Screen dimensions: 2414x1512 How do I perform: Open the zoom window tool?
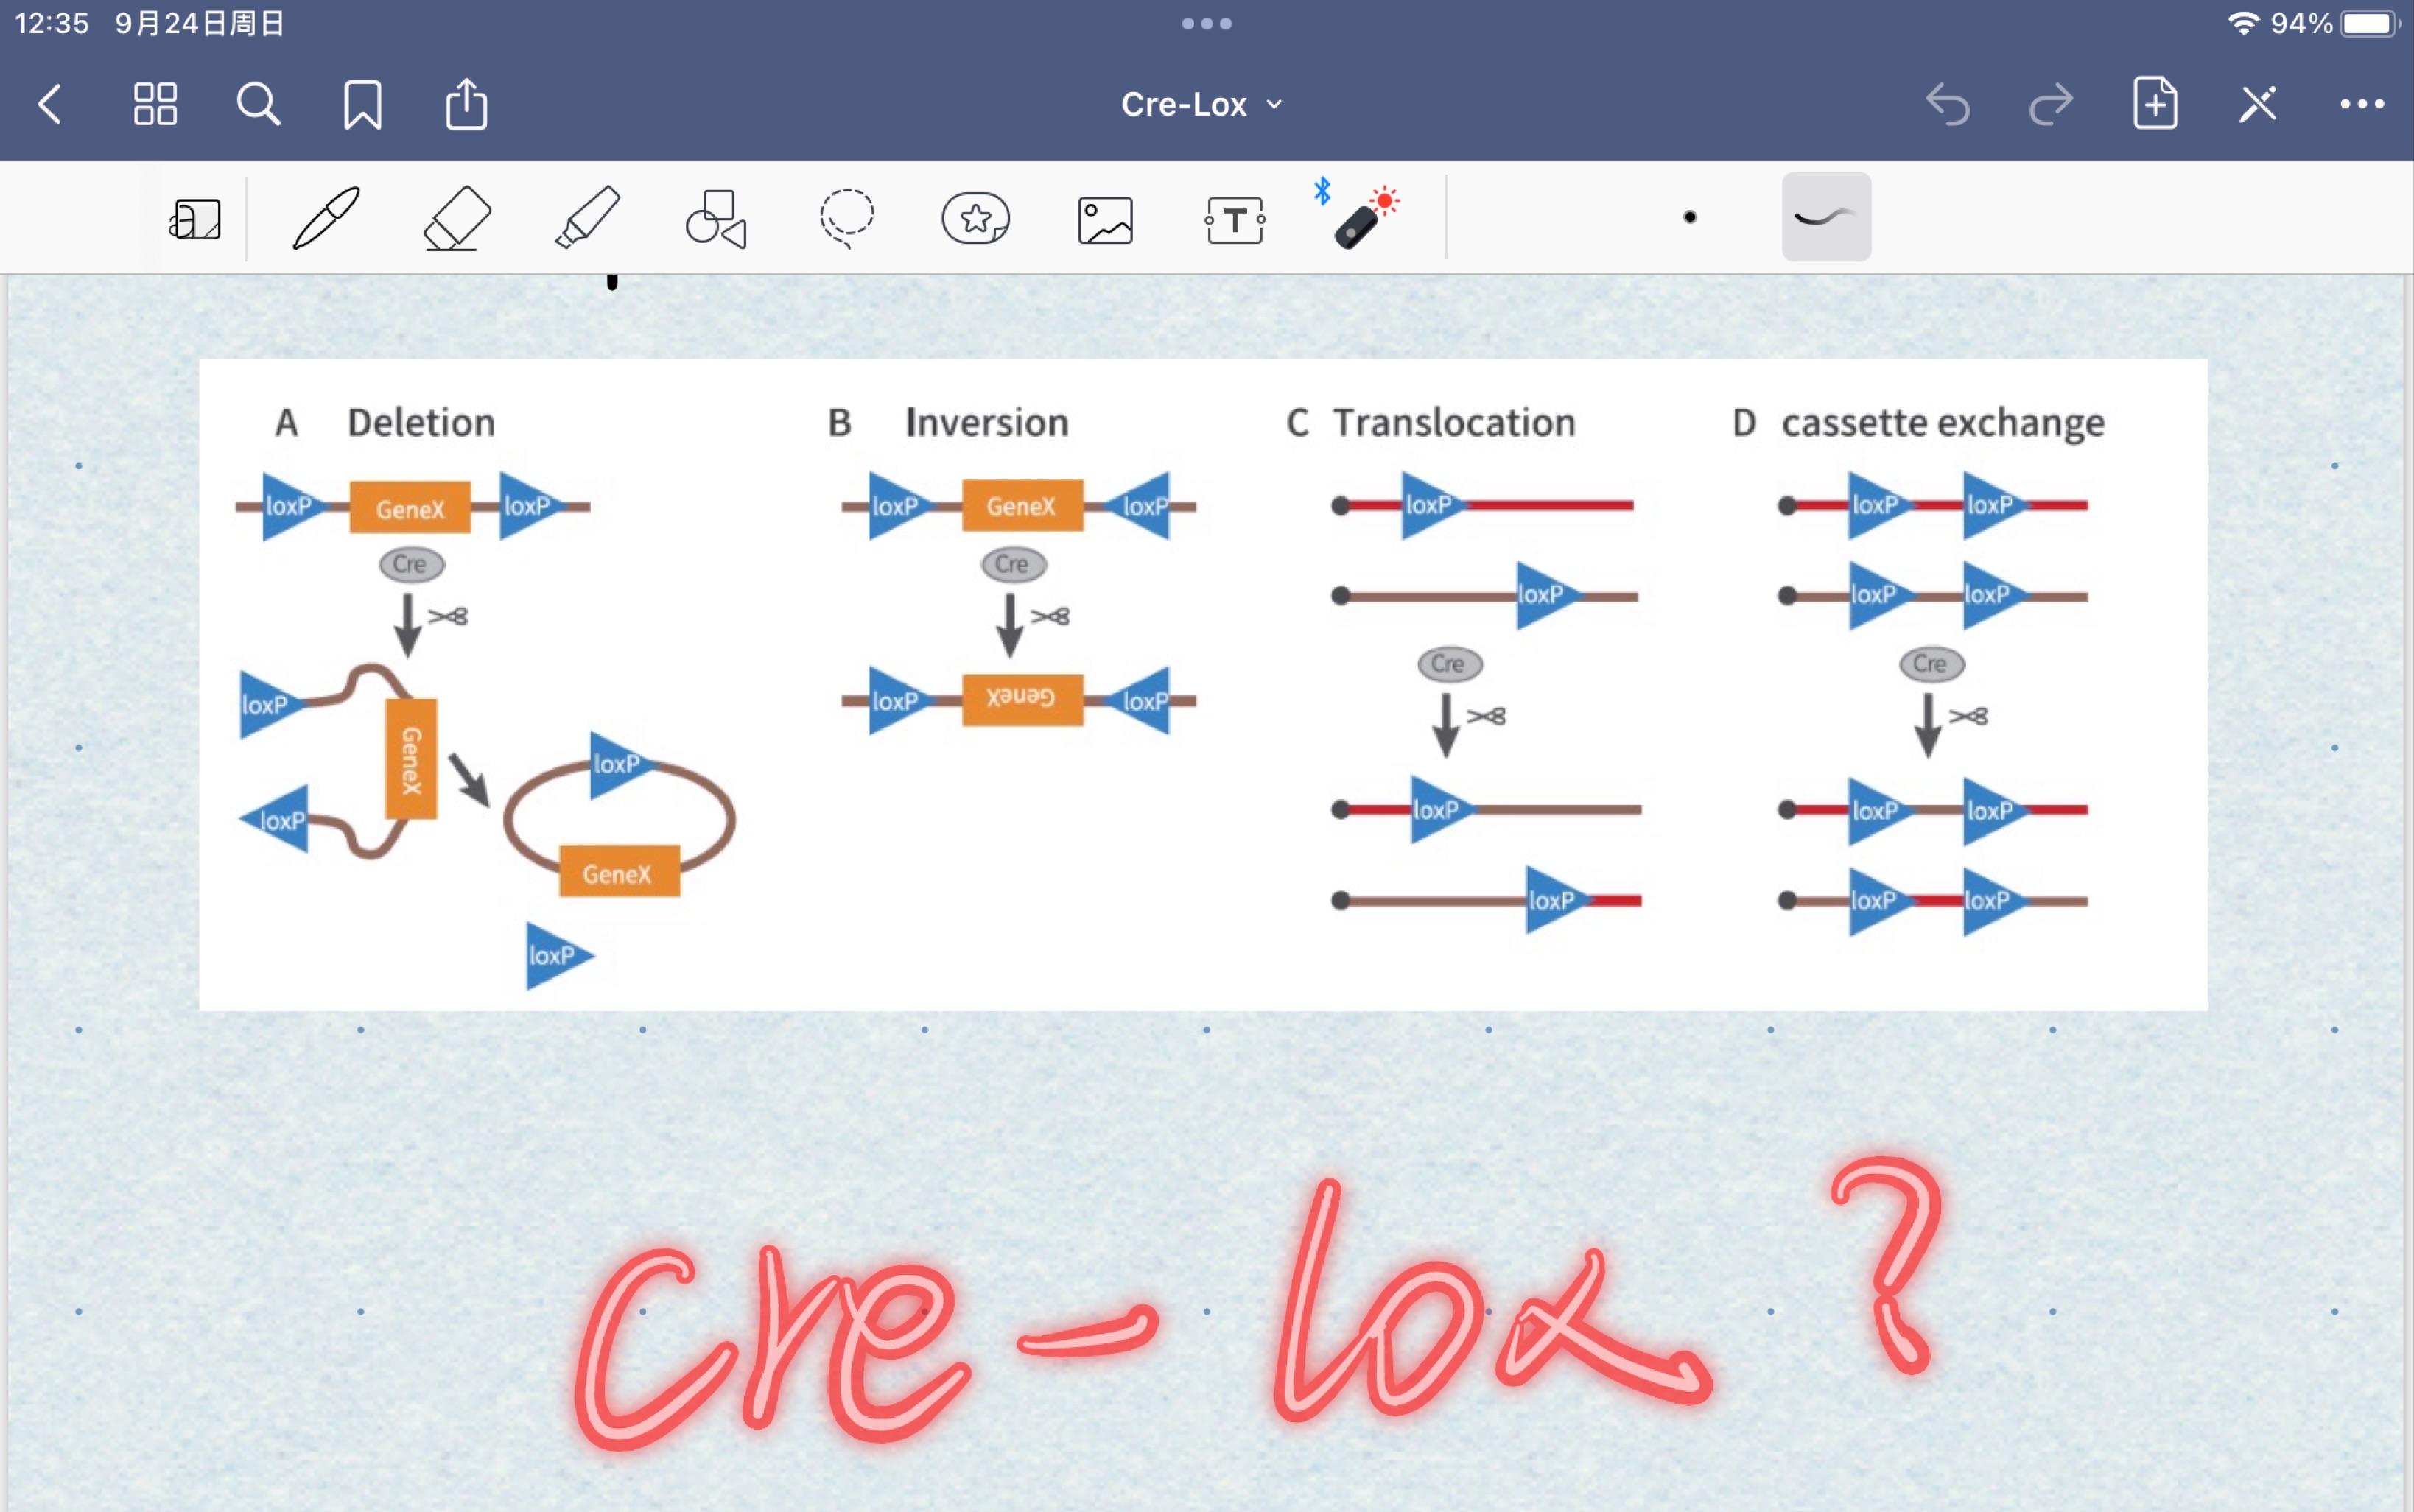click(x=195, y=218)
